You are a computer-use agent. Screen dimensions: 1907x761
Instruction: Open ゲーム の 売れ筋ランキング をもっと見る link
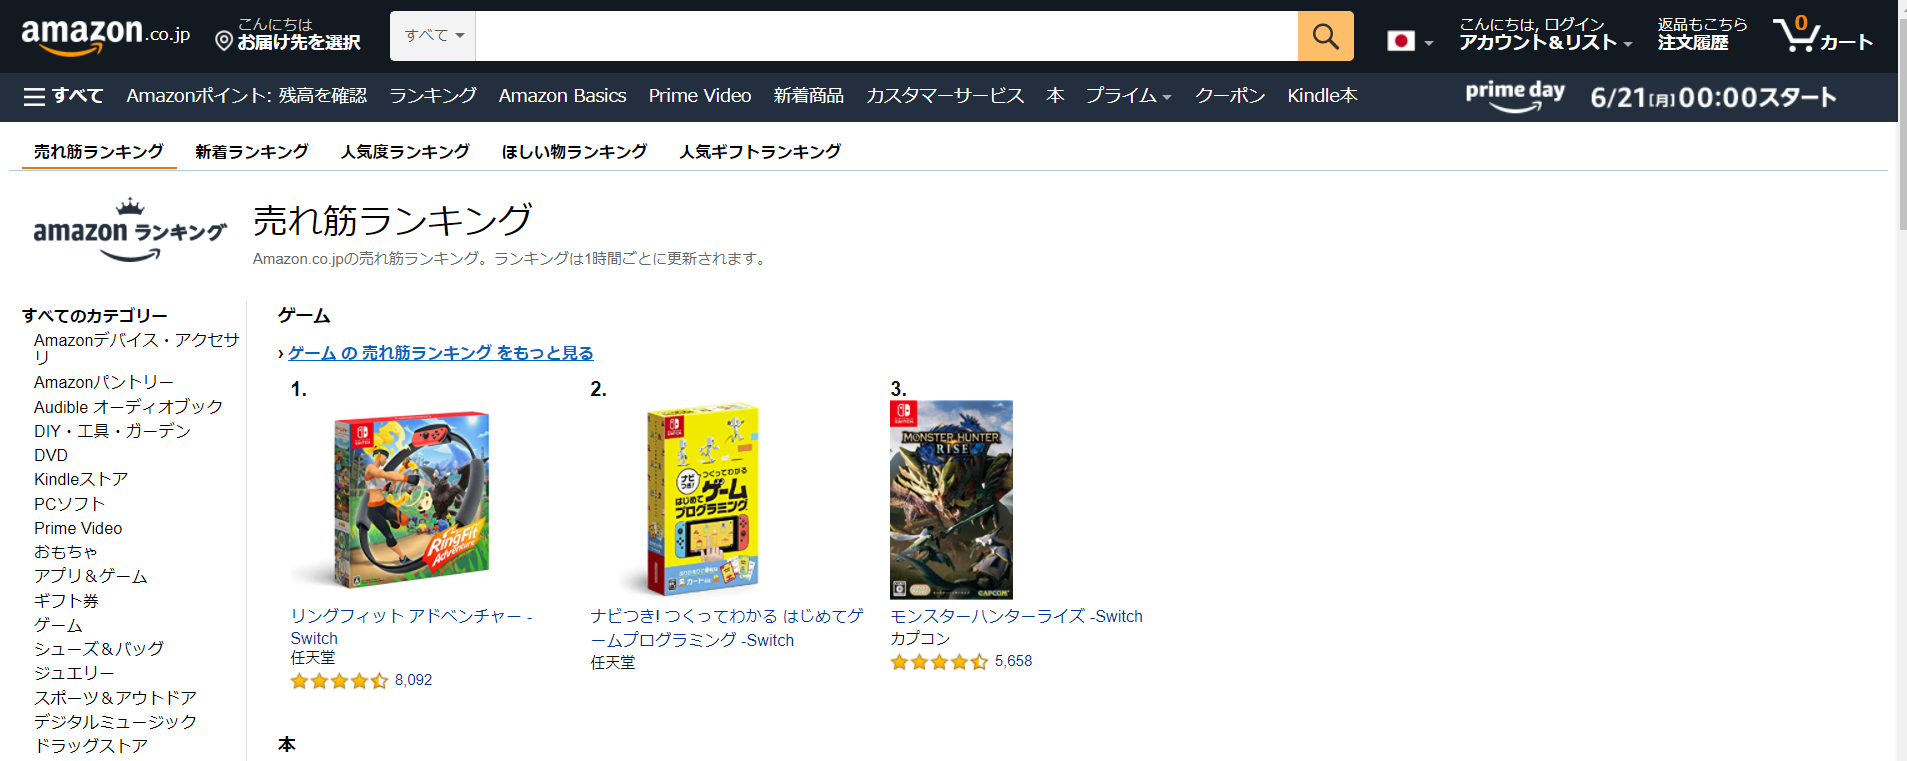441,353
